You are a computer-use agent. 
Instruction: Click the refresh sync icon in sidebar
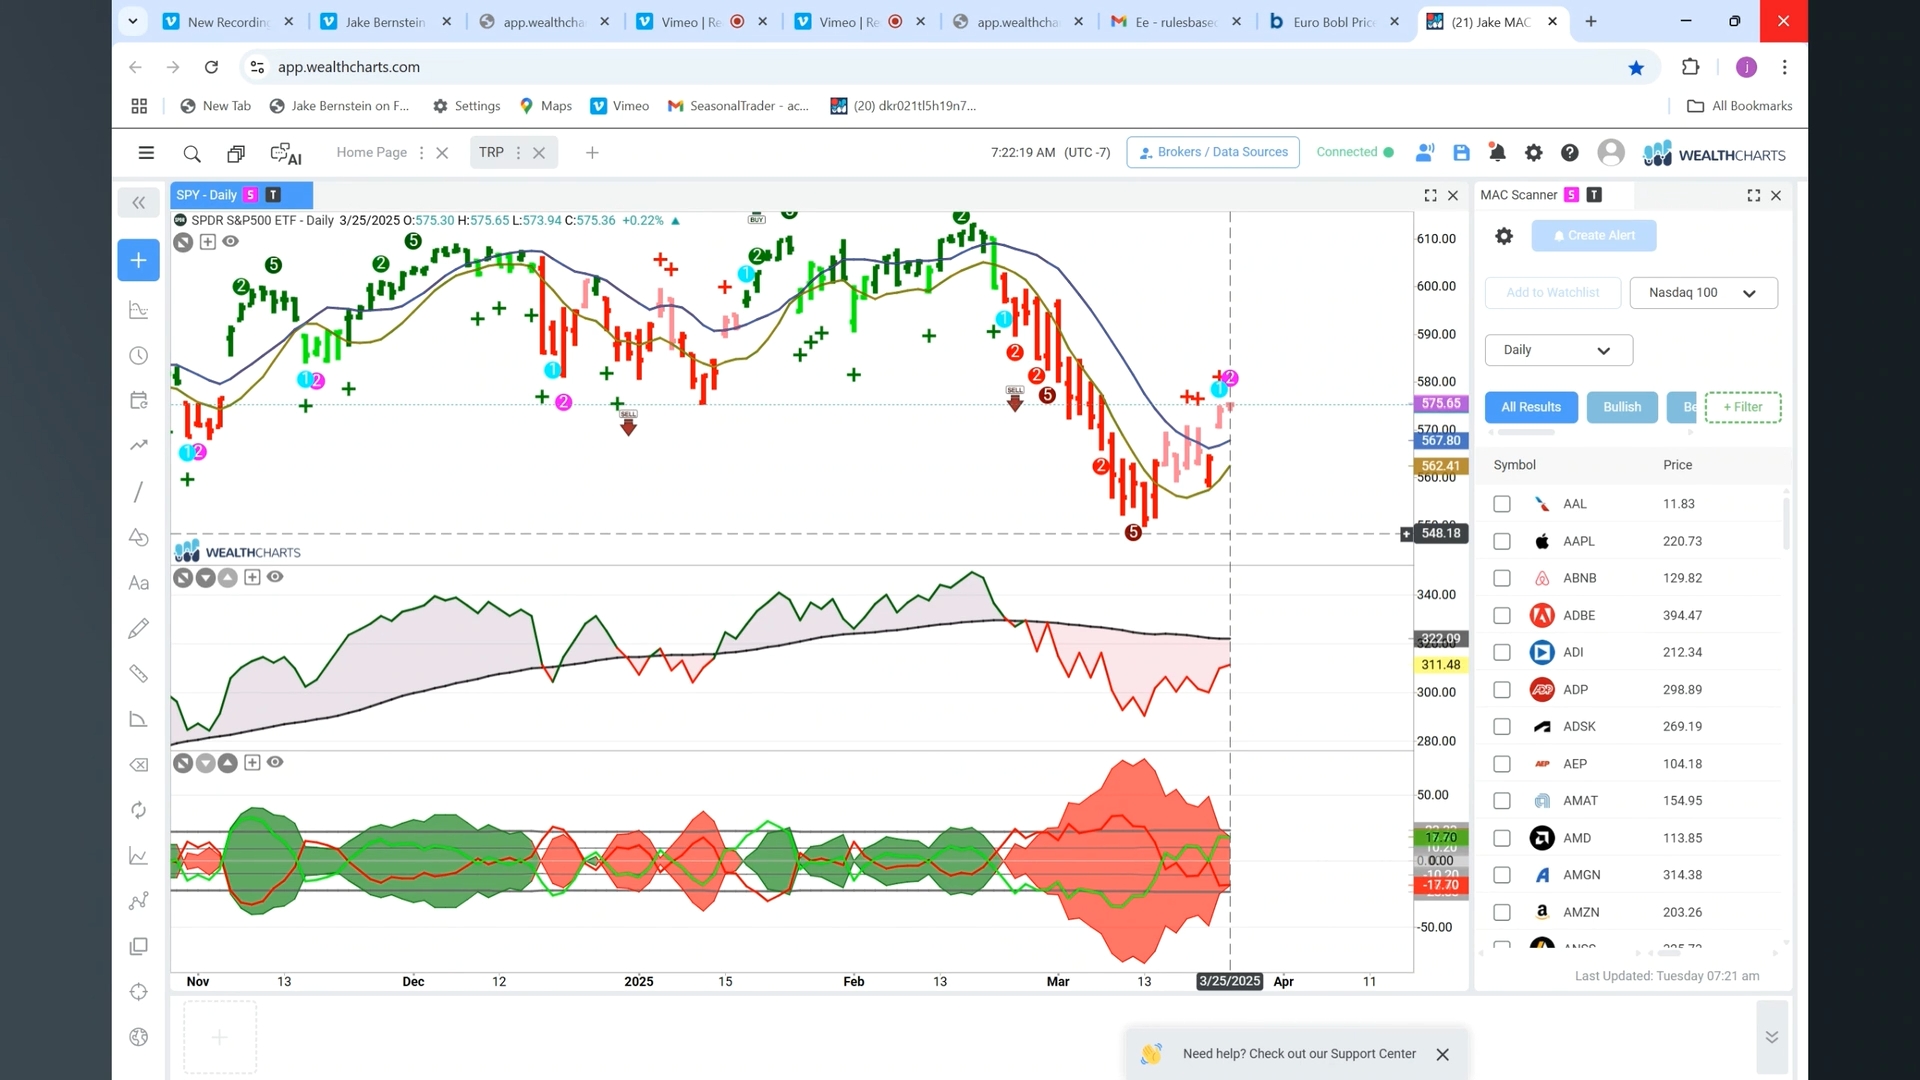[x=139, y=810]
